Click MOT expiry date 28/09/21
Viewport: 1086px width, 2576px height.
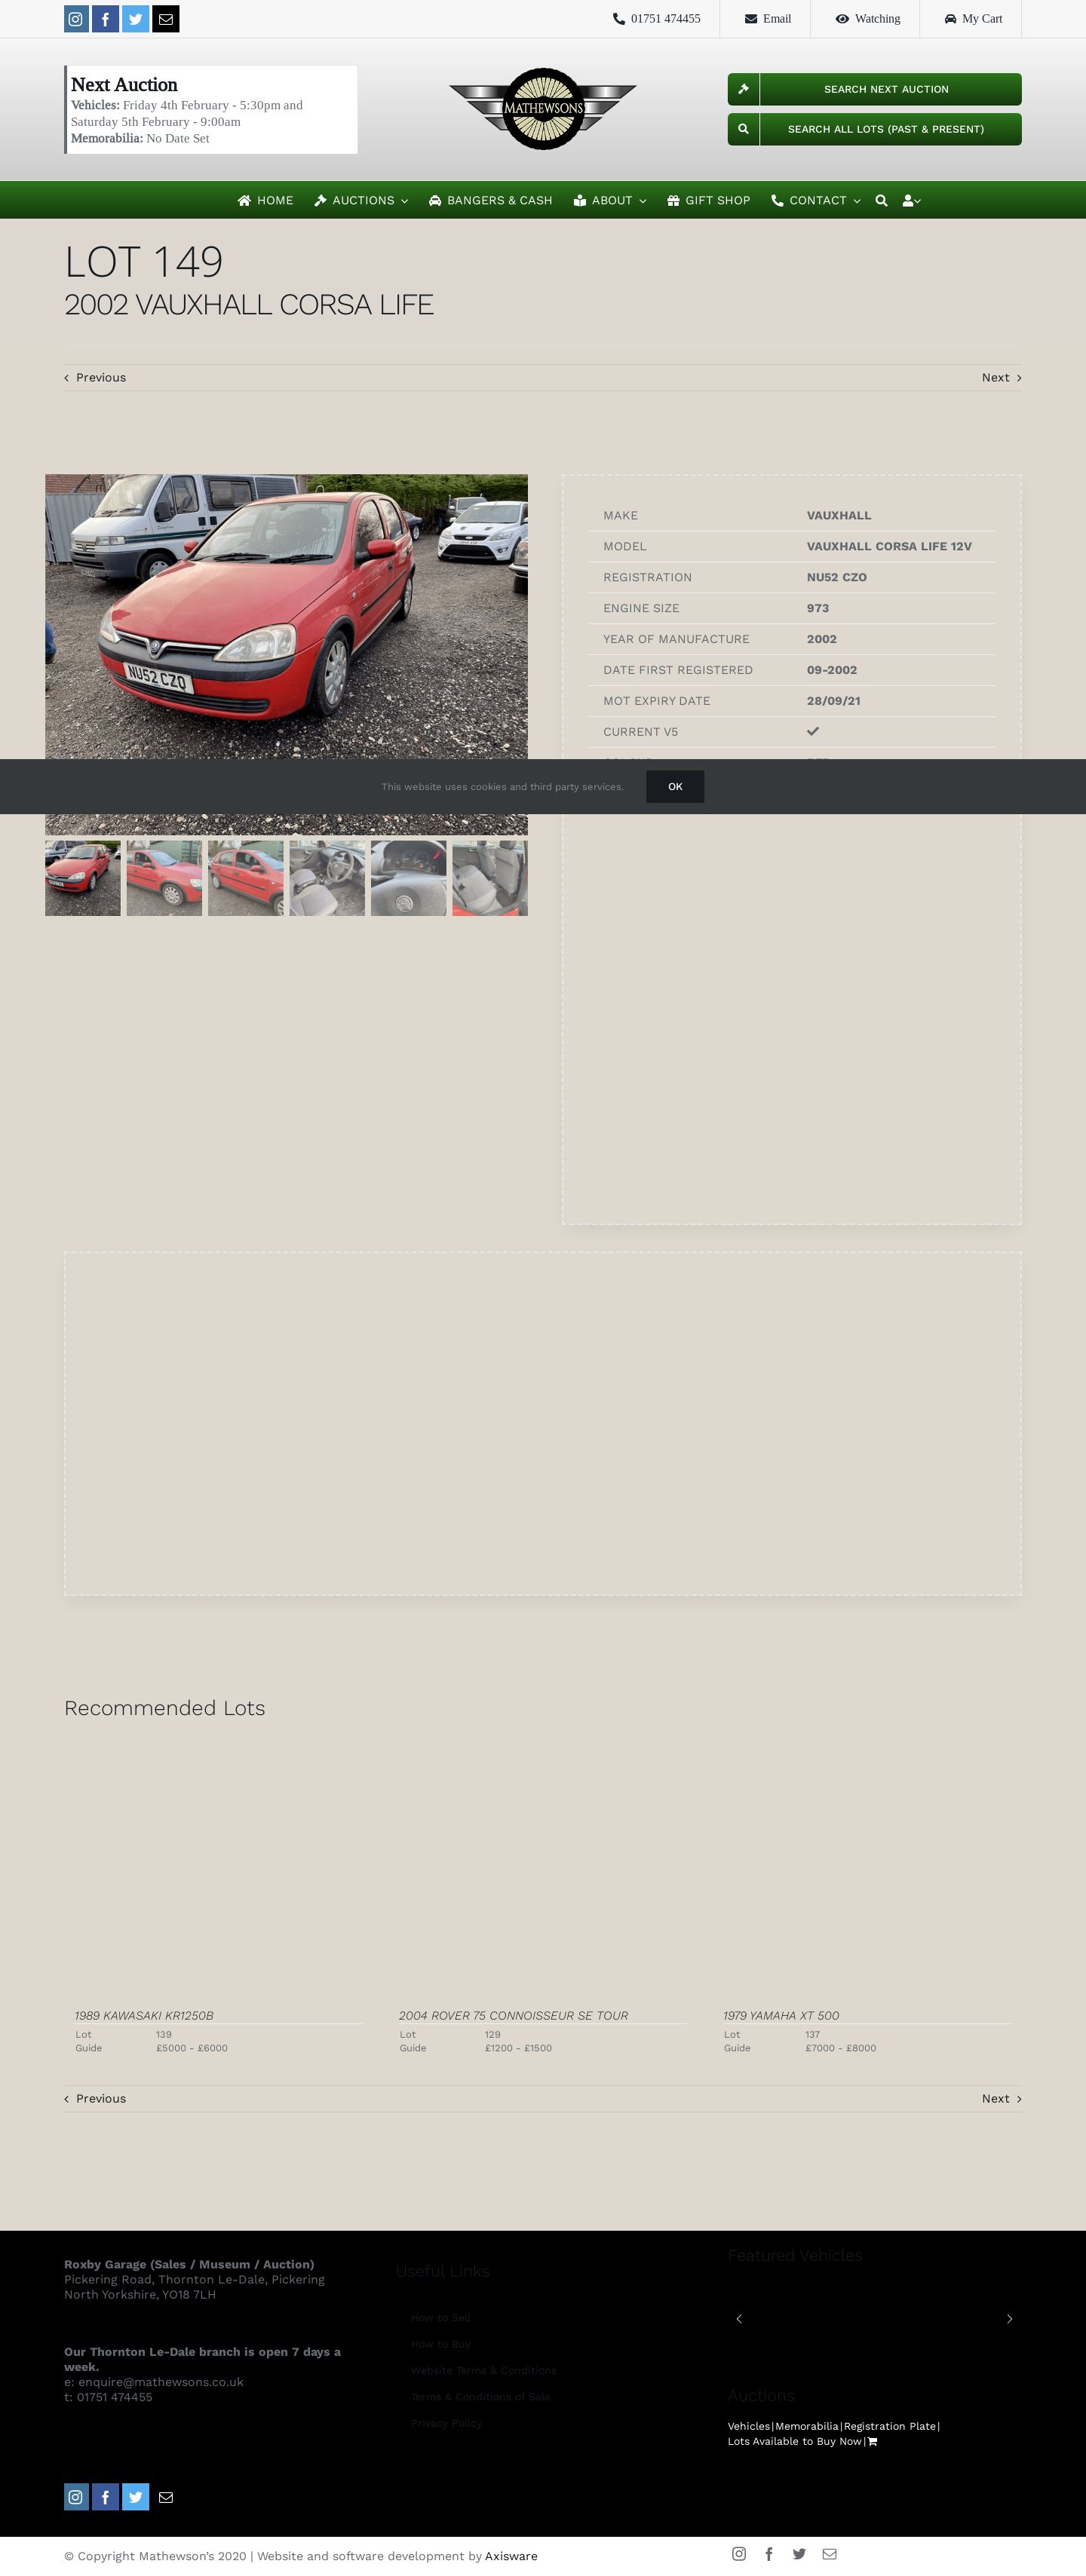(x=833, y=701)
